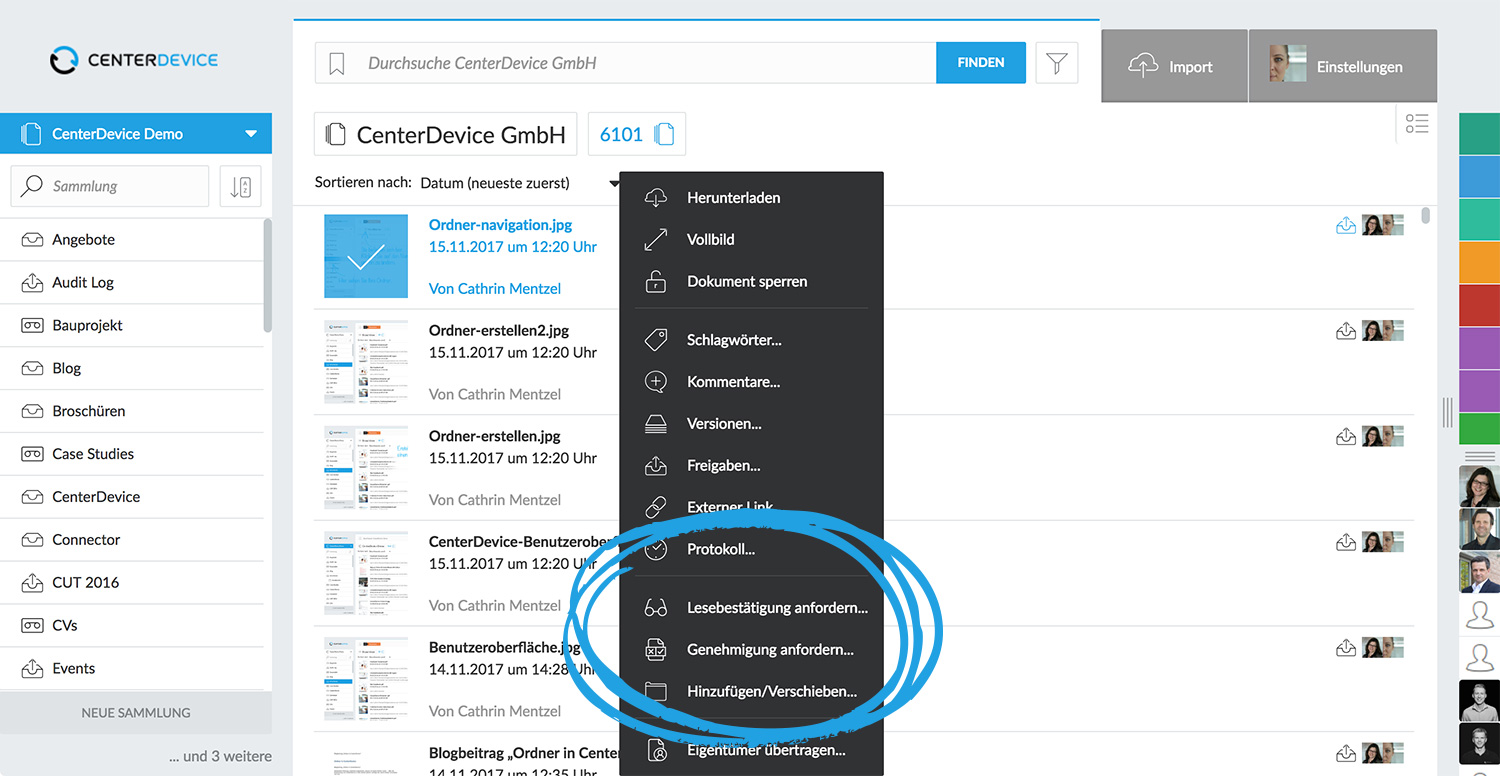Select Kommentare... in context menu
This screenshot has width=1500, height=776.
point(752,382)
